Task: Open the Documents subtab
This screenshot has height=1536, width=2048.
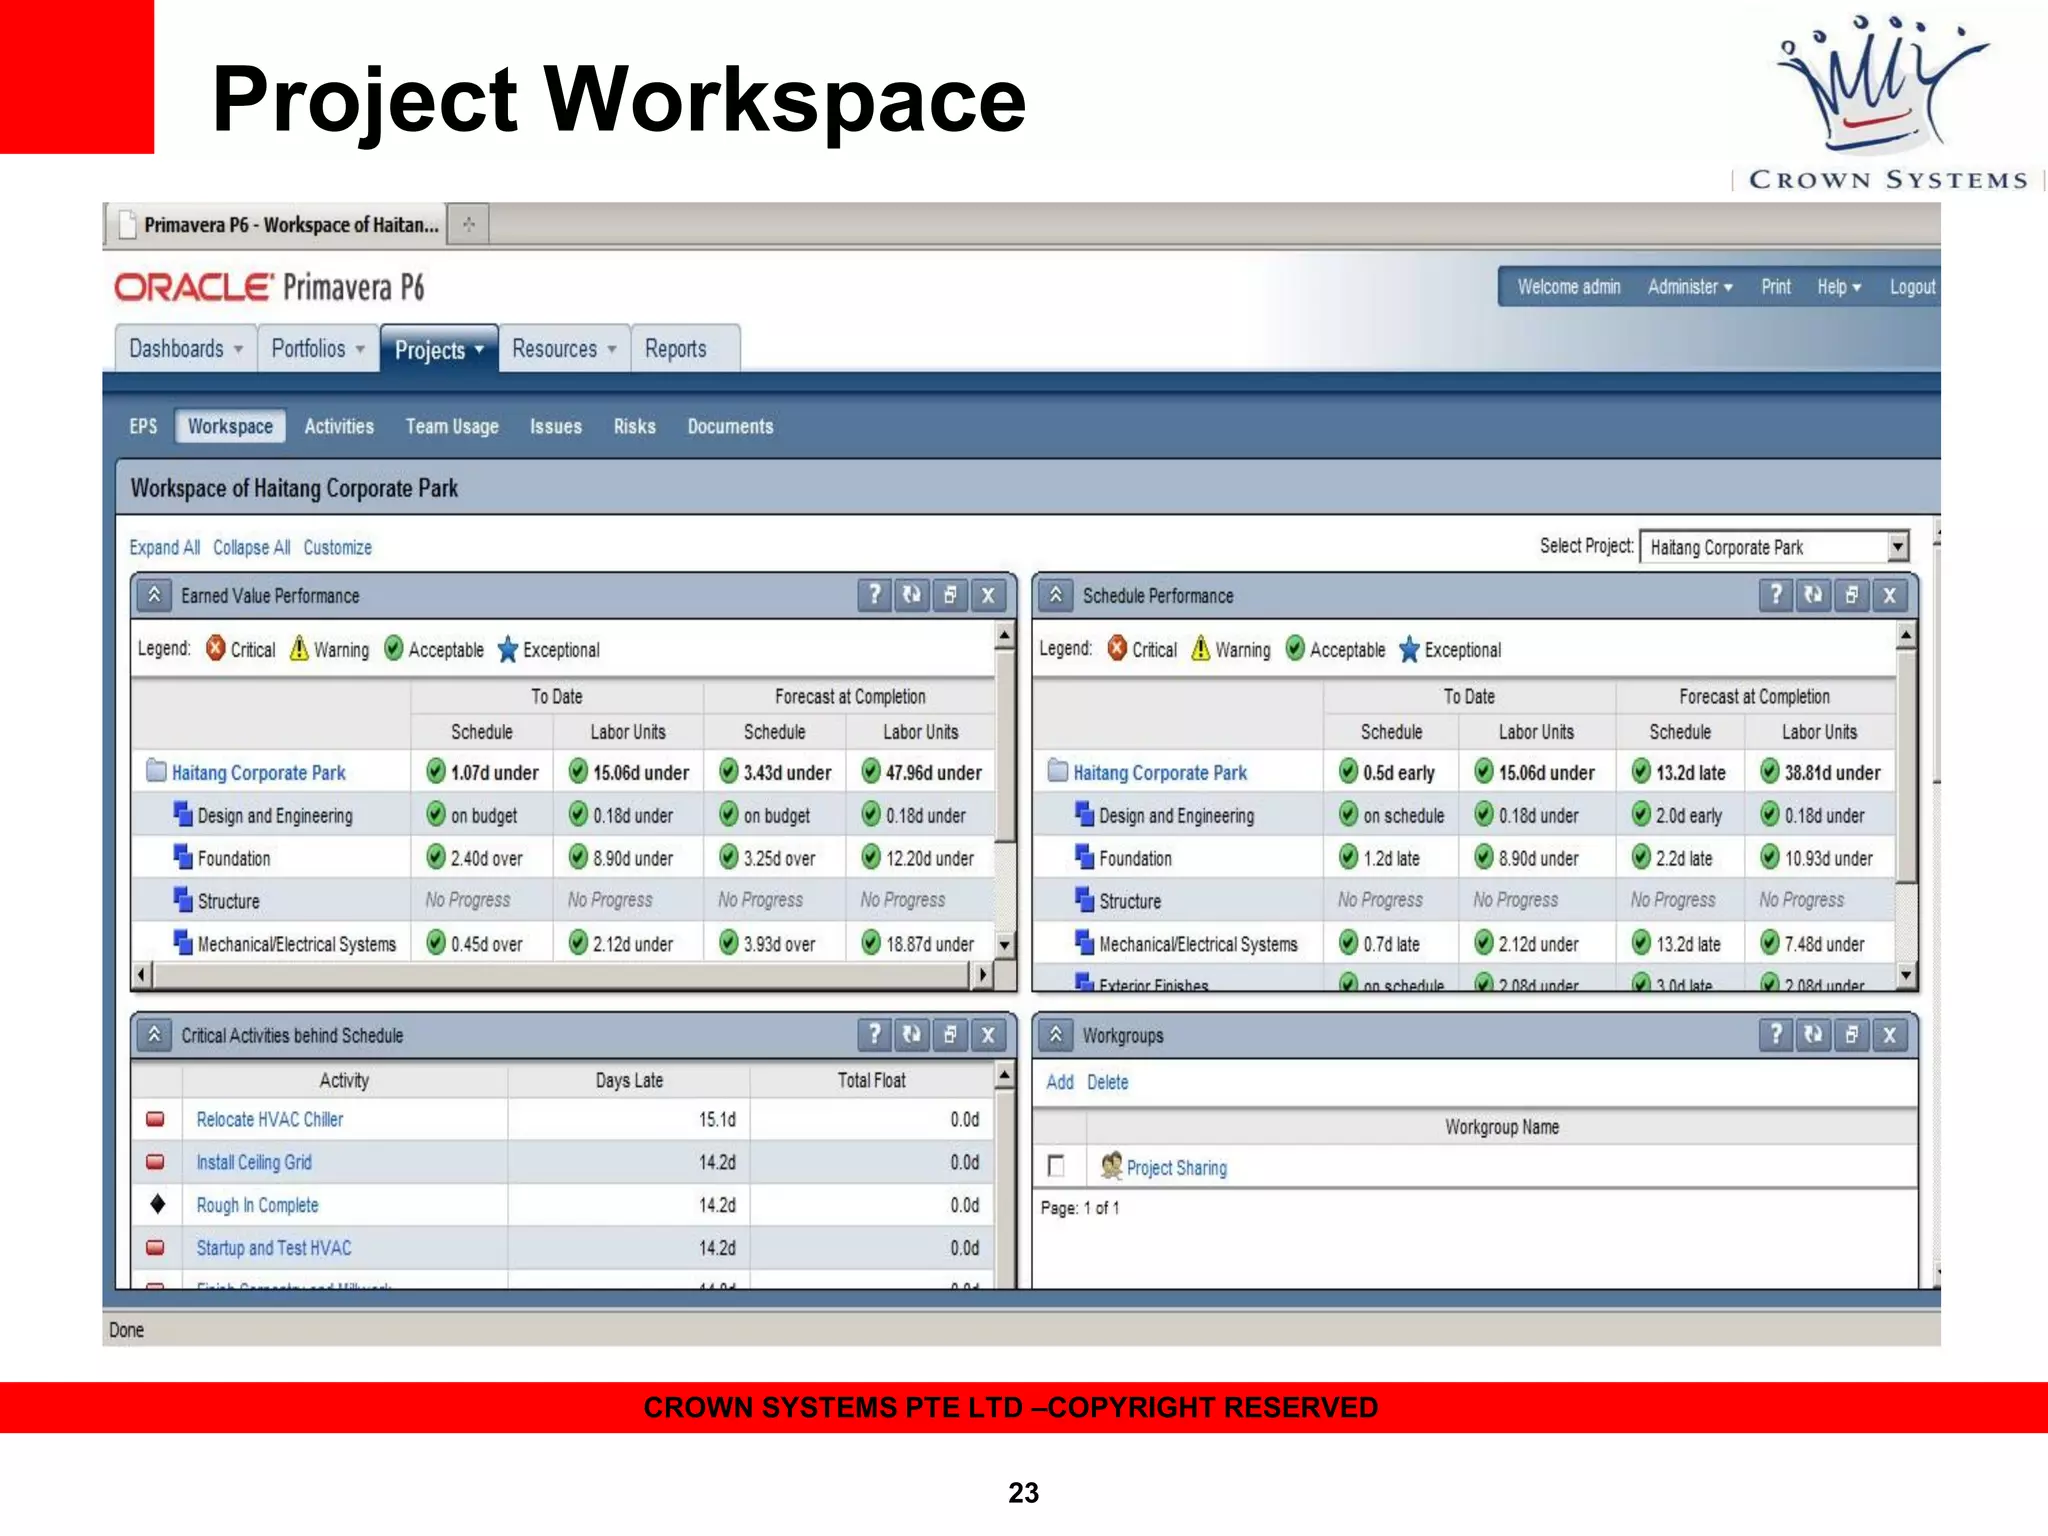Action: 730,426
